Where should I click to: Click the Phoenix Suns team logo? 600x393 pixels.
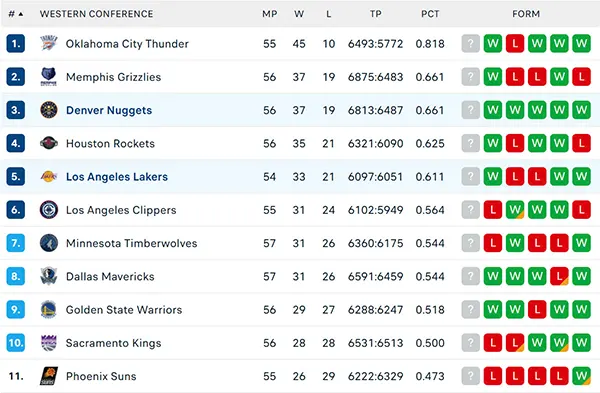[x=49, y=376]
